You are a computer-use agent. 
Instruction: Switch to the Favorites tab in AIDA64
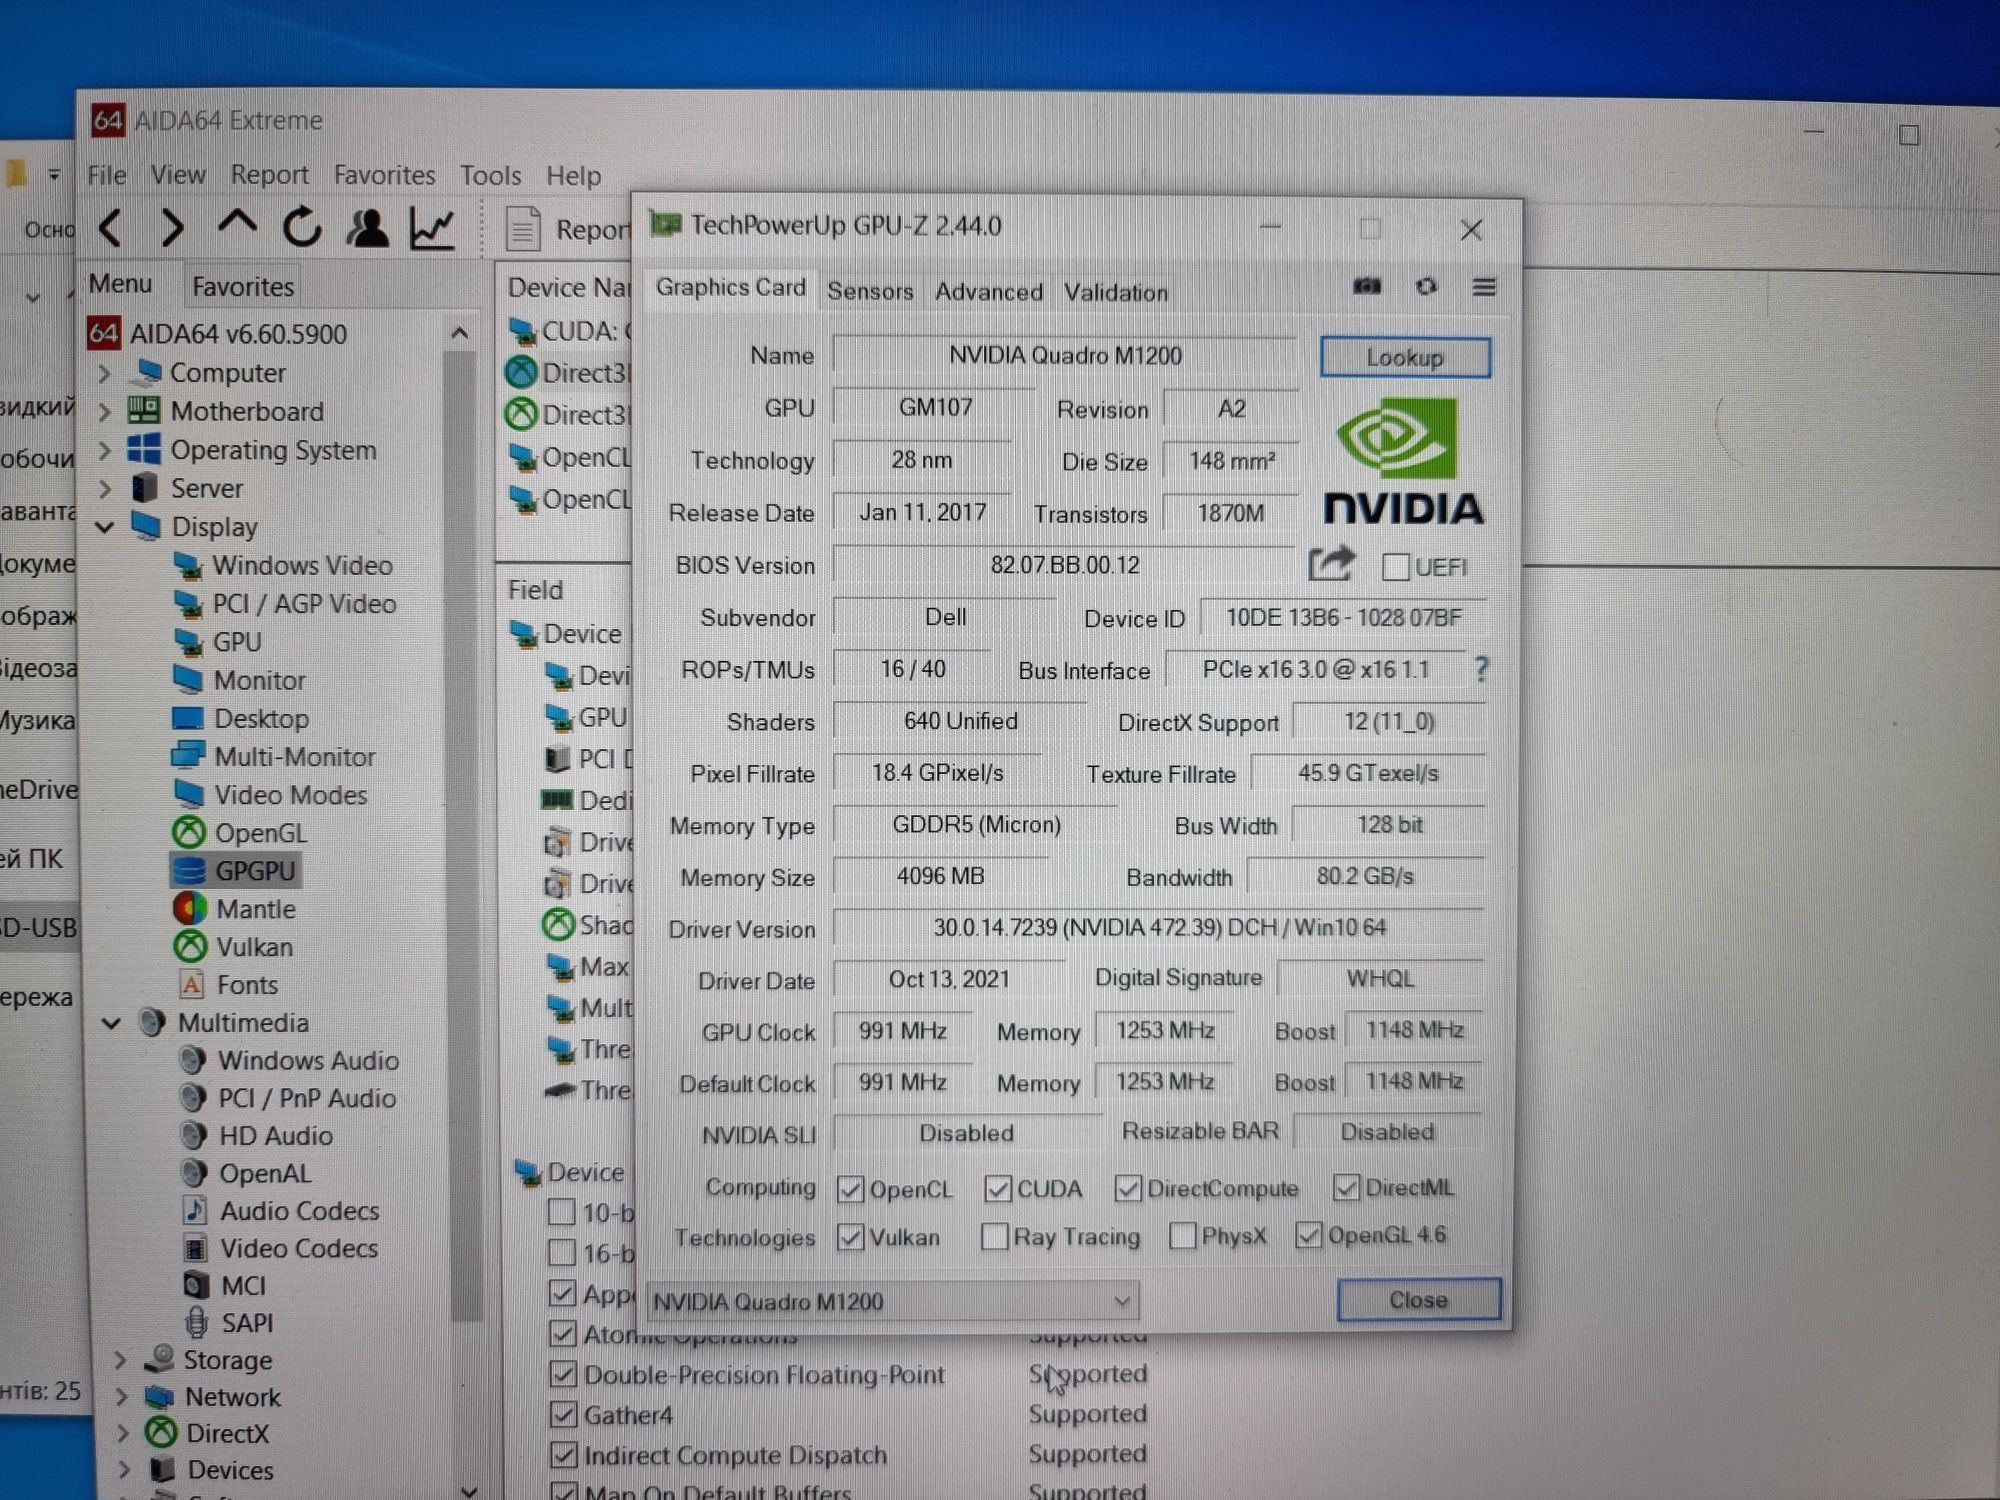[x=243, y=287]
